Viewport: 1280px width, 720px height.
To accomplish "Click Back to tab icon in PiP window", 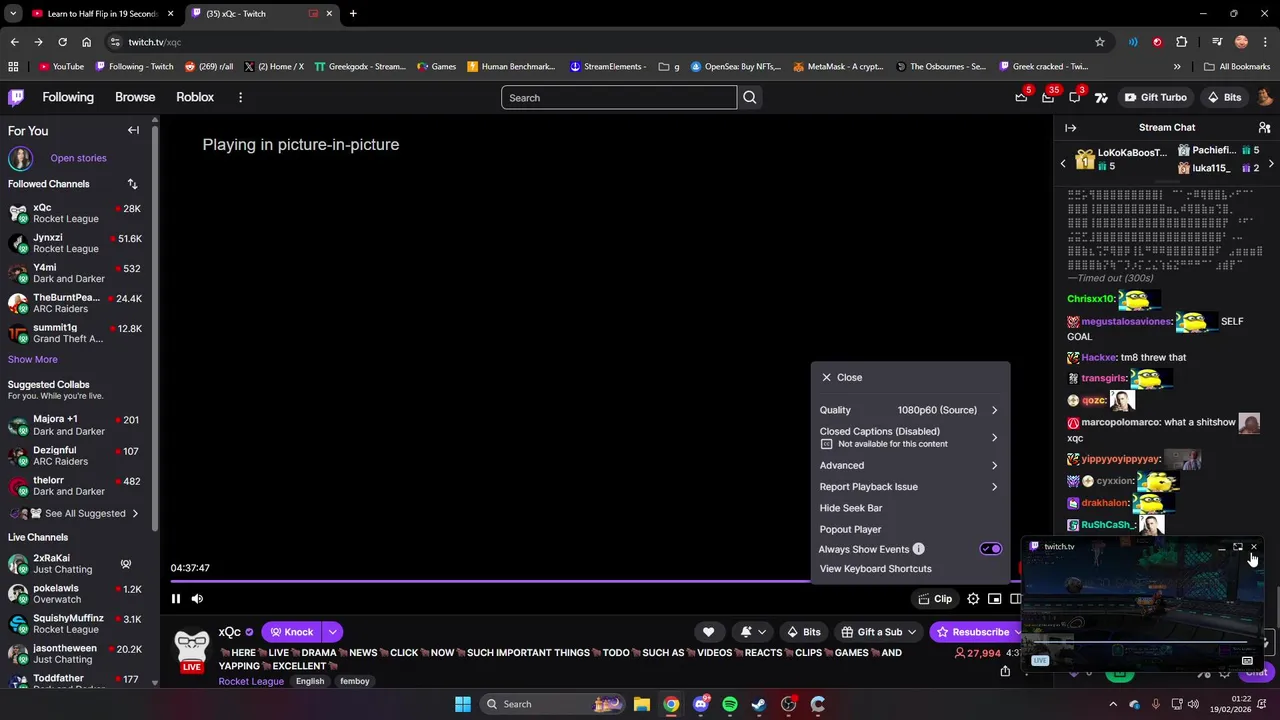I will [1237, 547].
